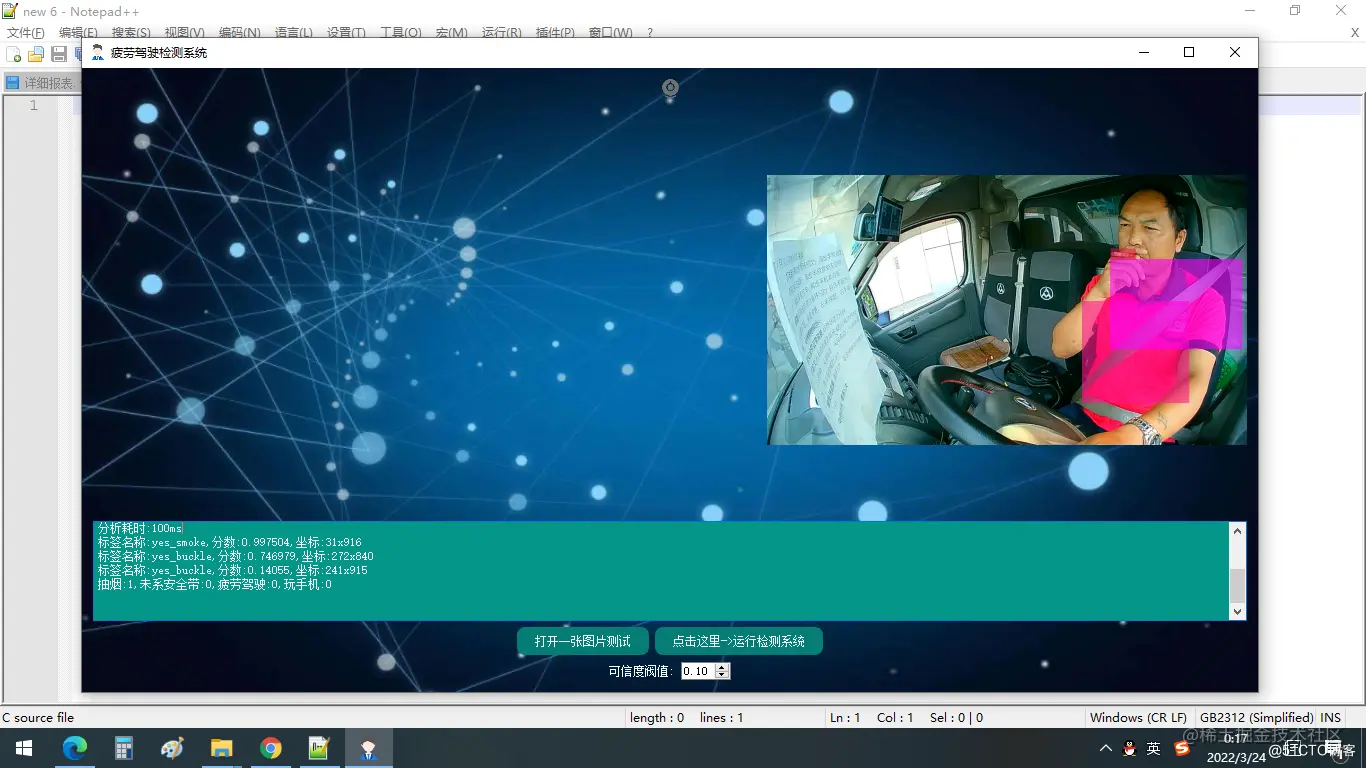Toggle the 英 input language indicator
Screen dimensions: 1366x768
point(1154,748)
